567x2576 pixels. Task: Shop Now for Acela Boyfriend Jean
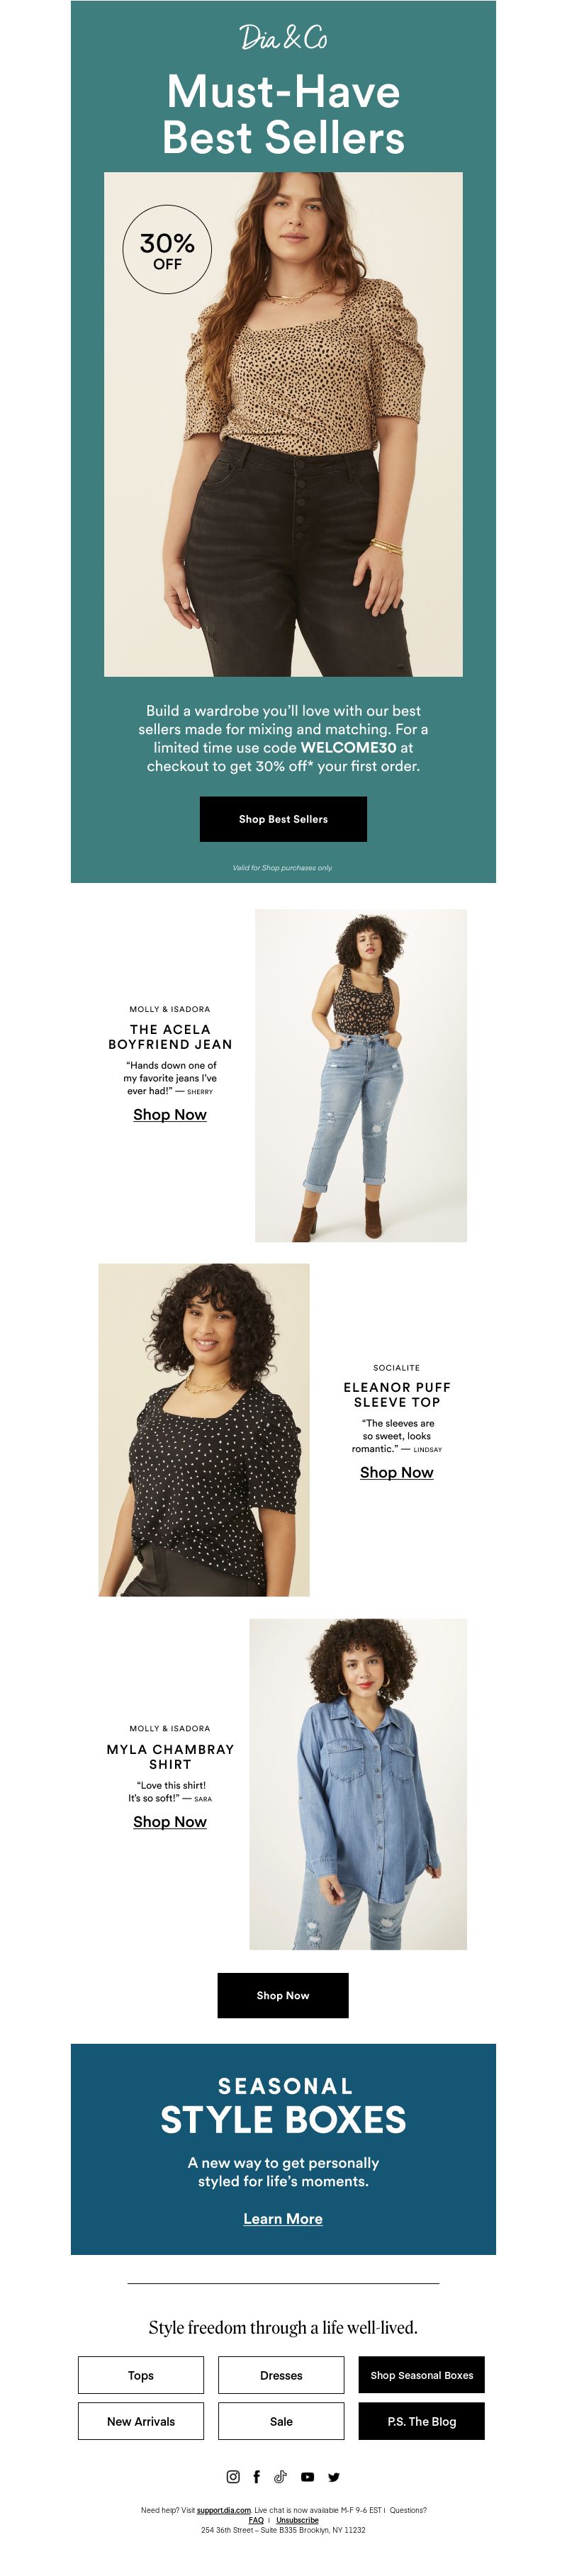click(x=170, y=1115)
